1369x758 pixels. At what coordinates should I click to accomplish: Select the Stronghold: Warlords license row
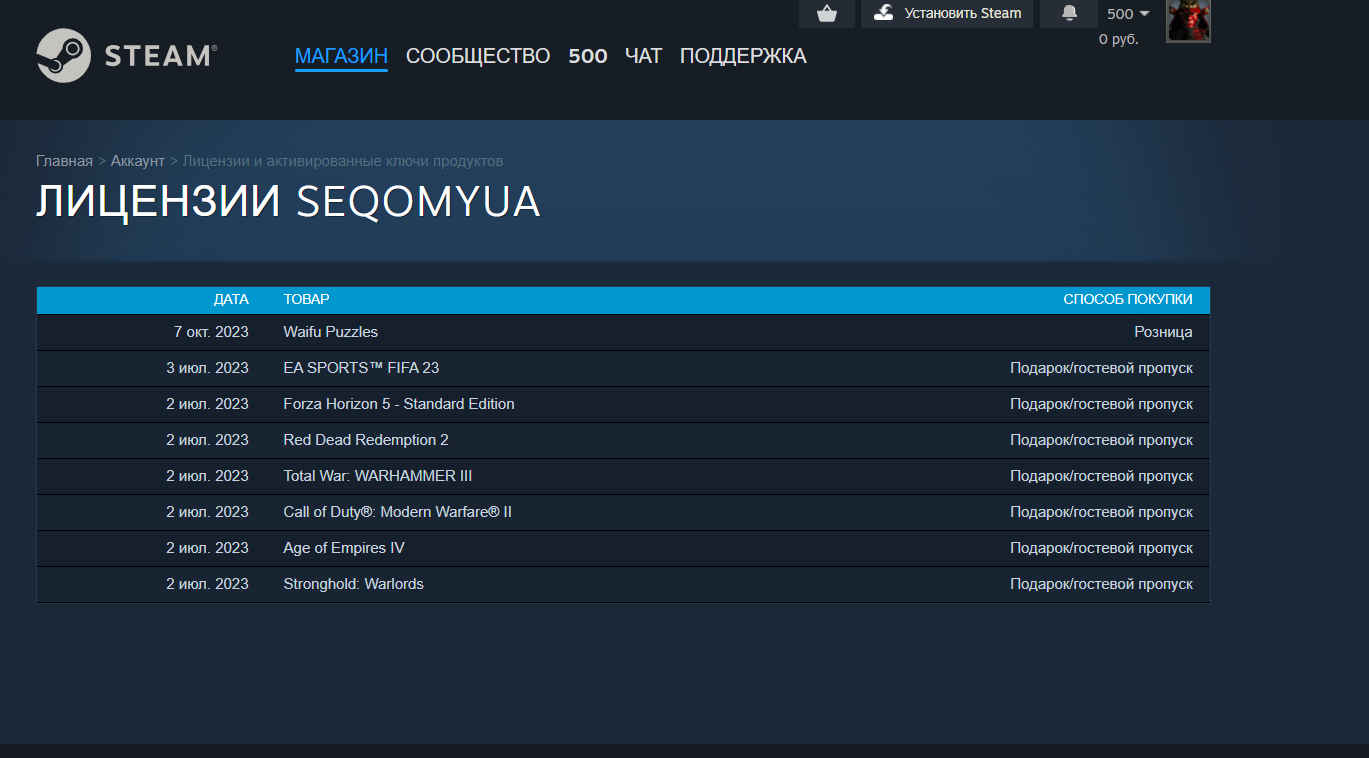click(623, 584)
